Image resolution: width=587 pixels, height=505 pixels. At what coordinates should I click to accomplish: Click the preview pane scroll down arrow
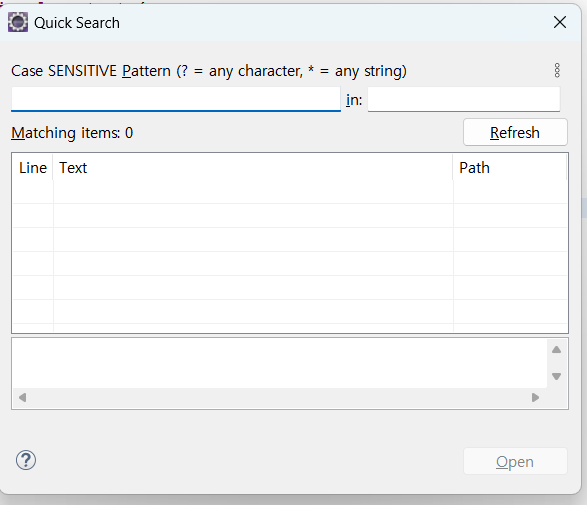(x=556, y=376)
